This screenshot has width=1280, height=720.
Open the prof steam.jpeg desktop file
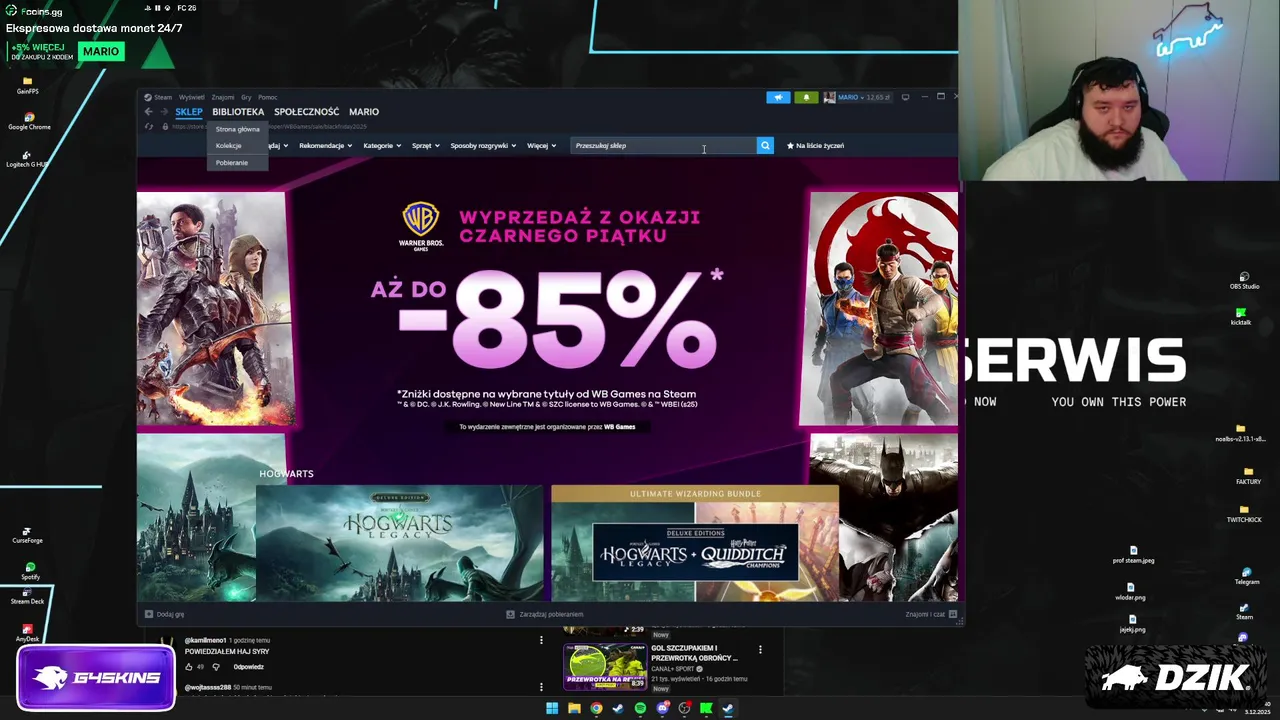1133,555
